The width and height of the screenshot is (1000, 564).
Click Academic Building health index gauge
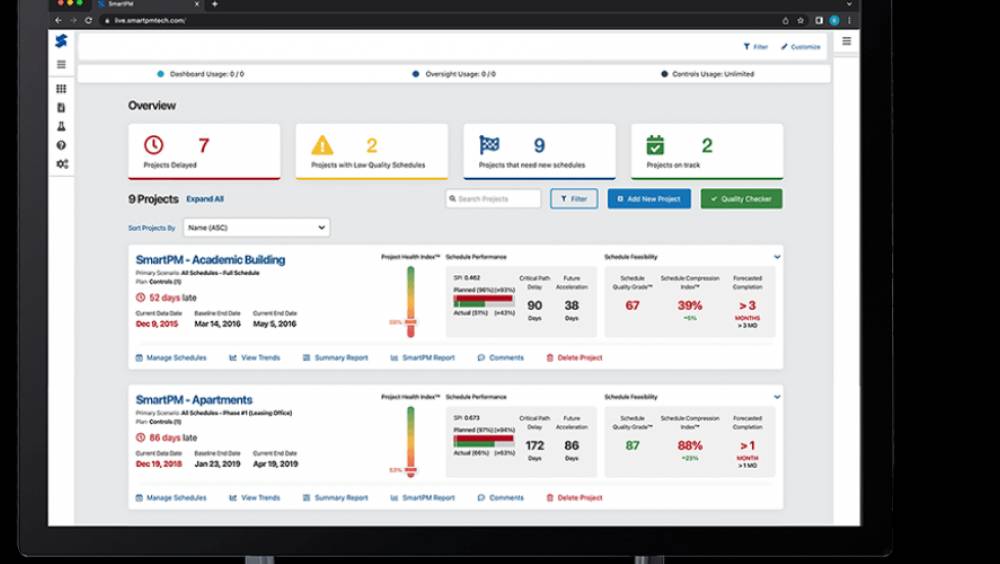(411, 302)
